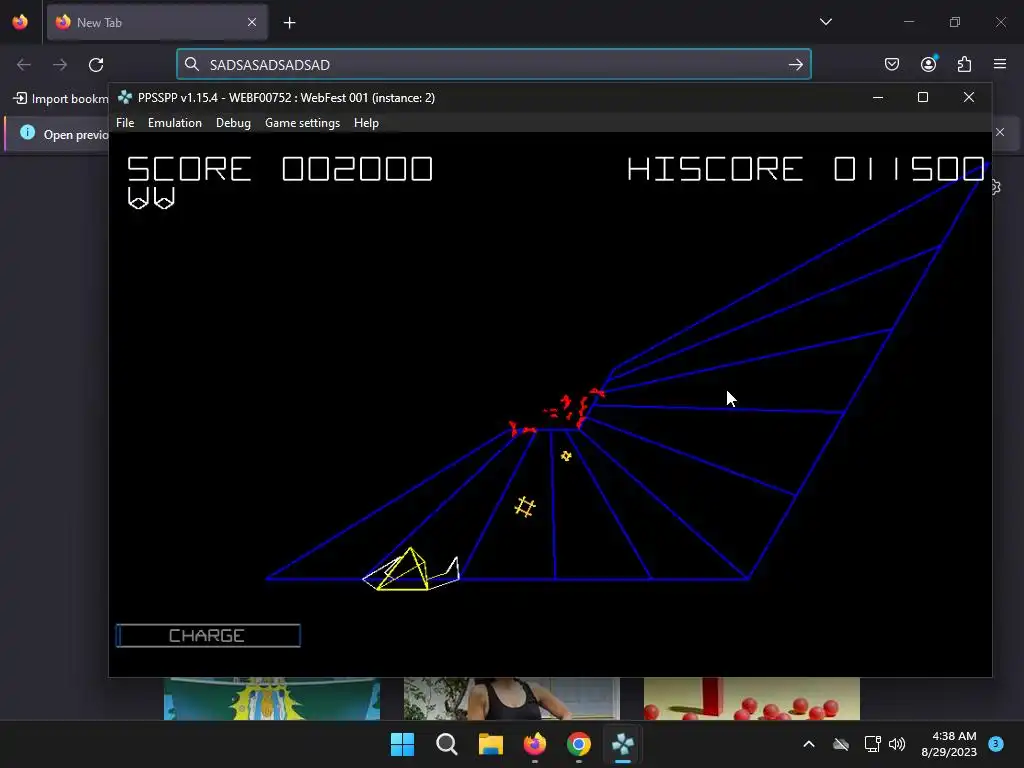Open the Firefox account icon

click(928, 64)
